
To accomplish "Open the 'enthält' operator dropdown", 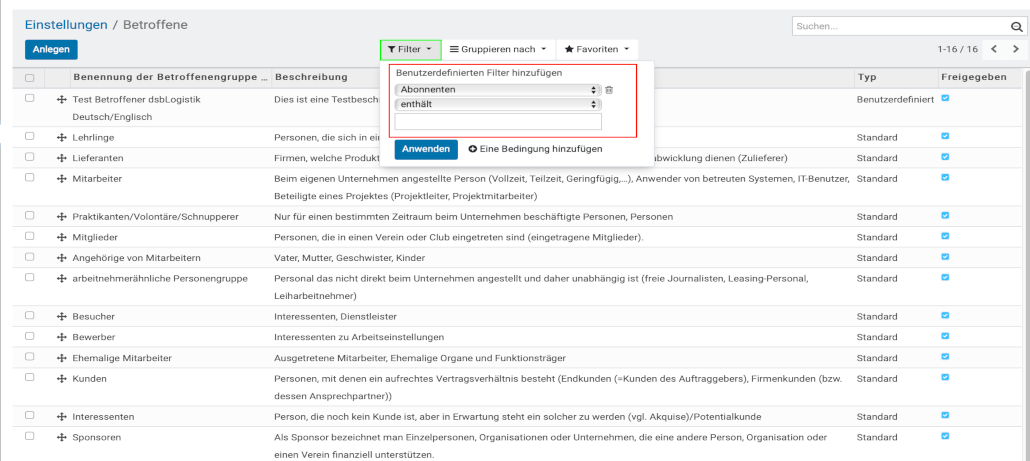I will pyautogui.click(x=497, y=103).
